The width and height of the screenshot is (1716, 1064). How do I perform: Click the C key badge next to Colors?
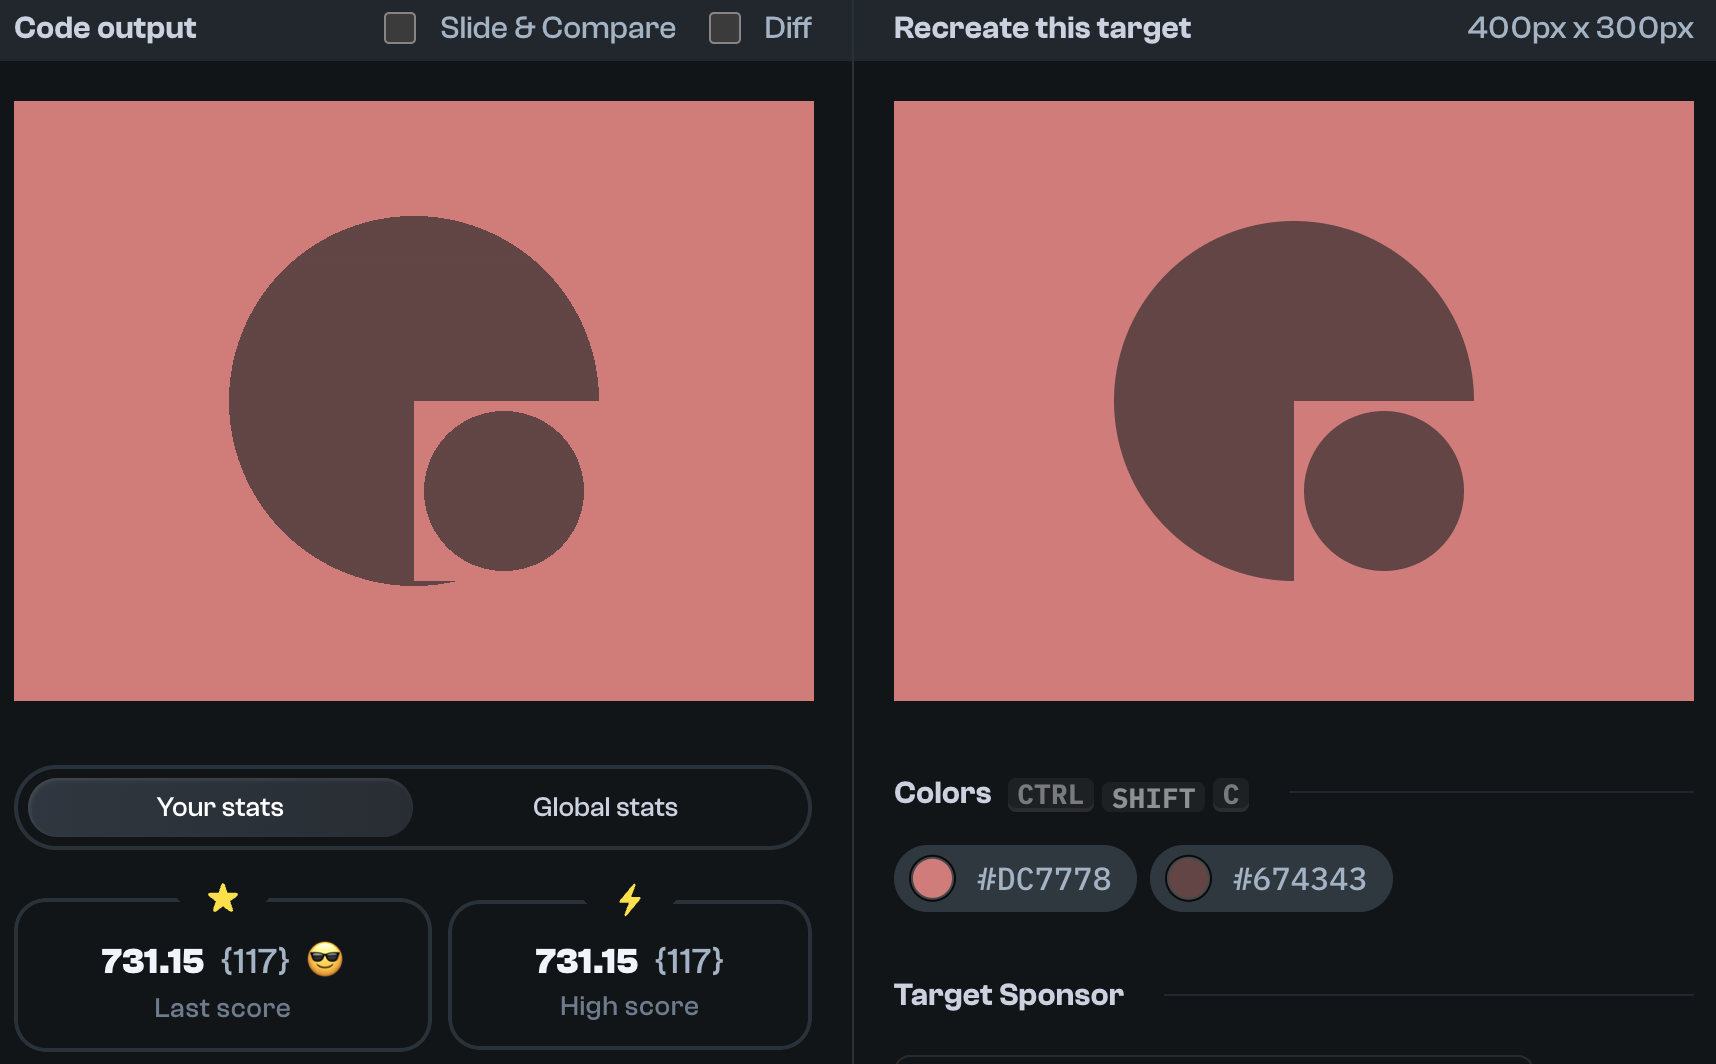[1231, 795]
